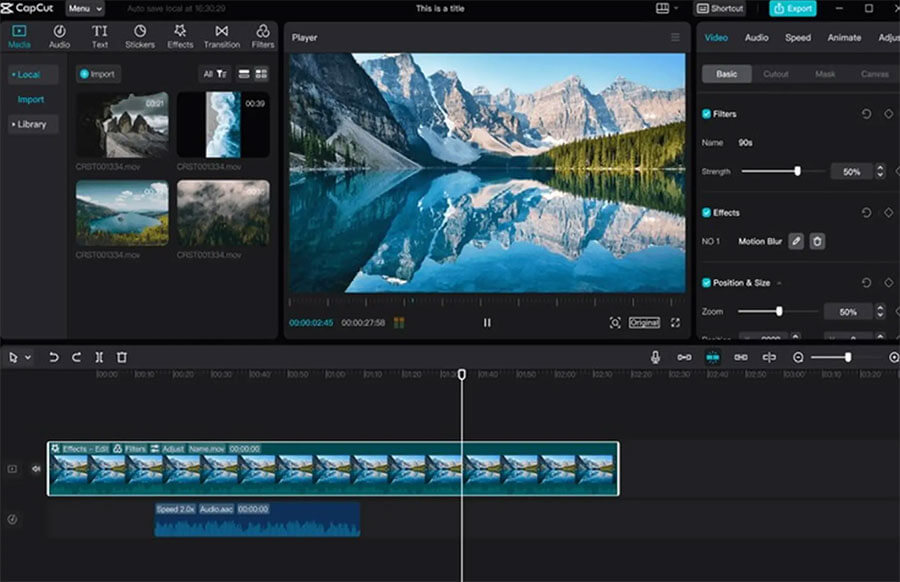Add keyframe for Effects section
Viewport: 900px width, 582px height.
[x=889, y=212]
